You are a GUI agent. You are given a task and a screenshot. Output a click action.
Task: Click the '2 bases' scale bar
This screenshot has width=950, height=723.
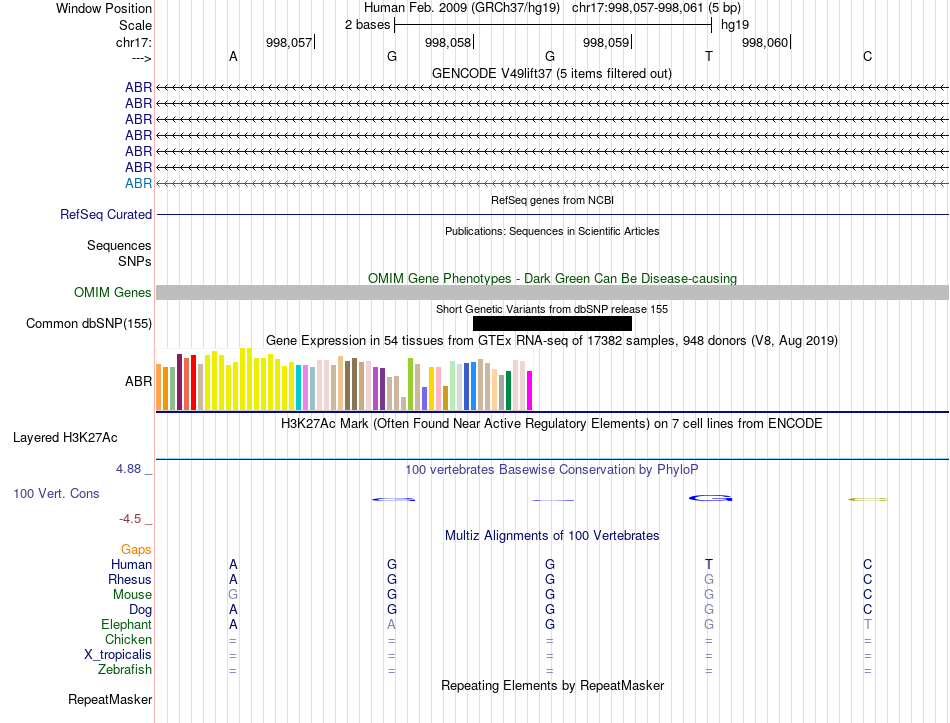[x=553, y=25]
